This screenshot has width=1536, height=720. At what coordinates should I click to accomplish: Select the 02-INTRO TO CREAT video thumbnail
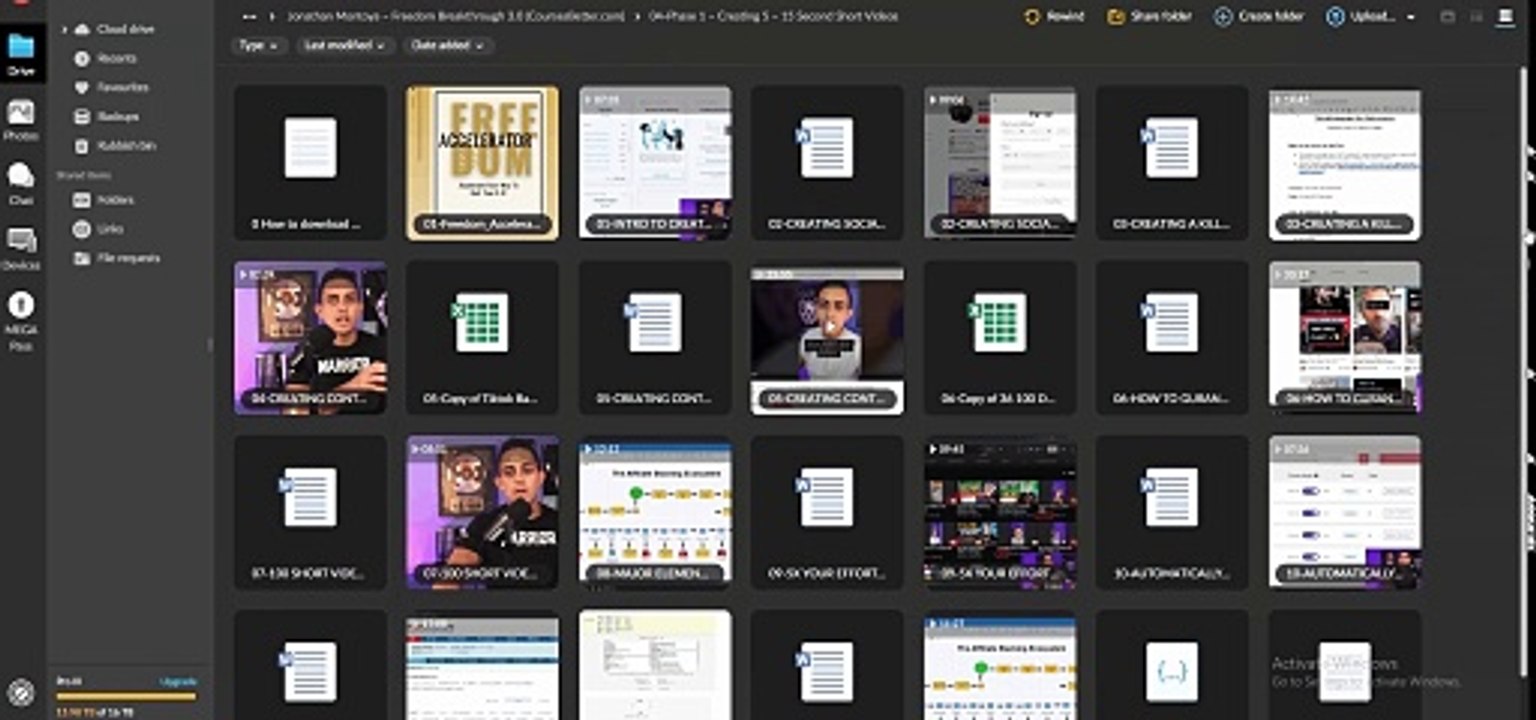[x=655, y=162]
